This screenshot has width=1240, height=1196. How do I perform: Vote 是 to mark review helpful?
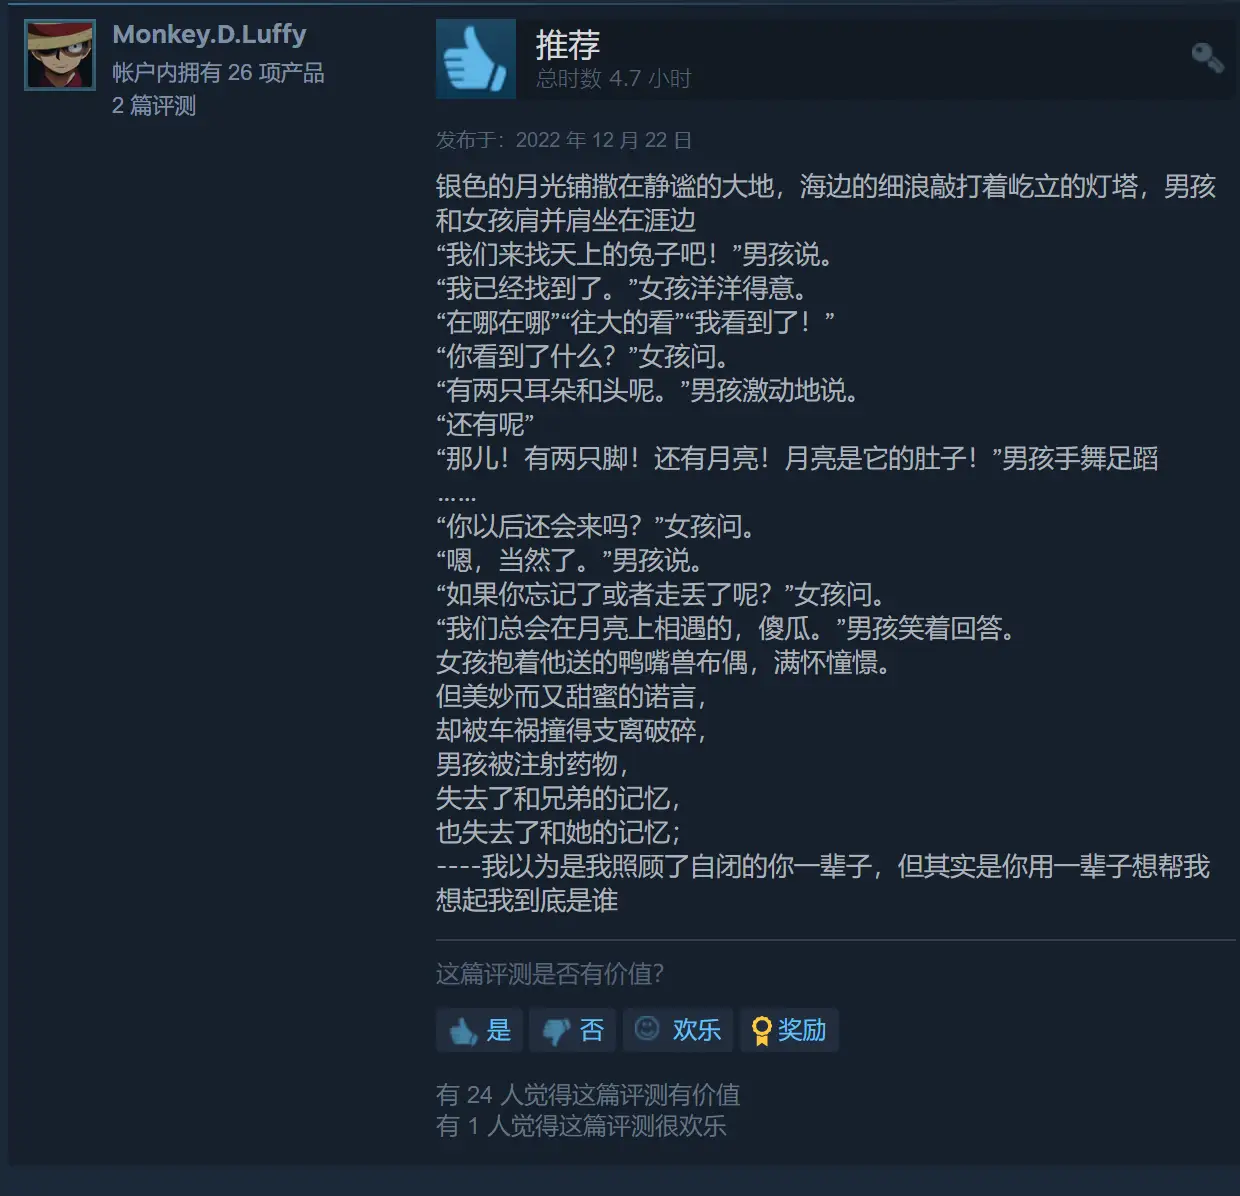click(479, 1030)
